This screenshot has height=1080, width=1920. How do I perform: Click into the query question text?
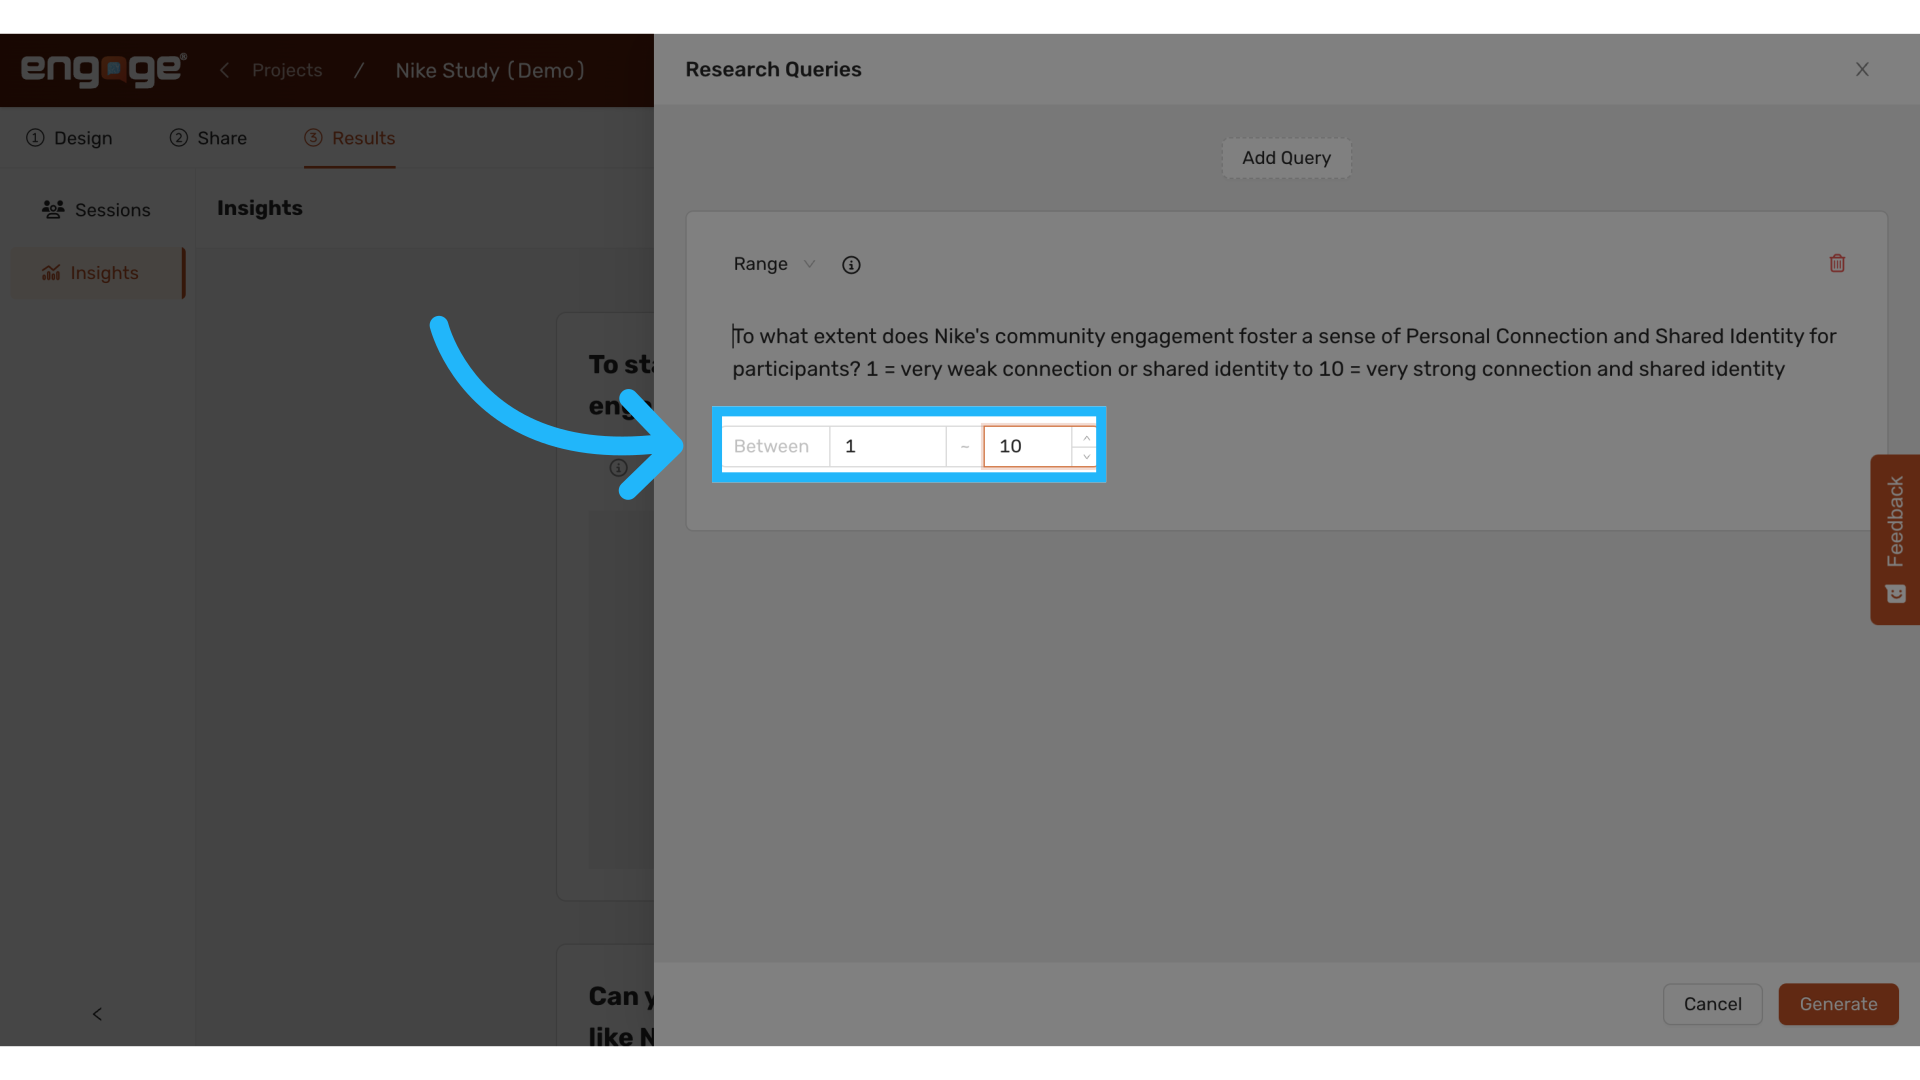coord(1284,352)
